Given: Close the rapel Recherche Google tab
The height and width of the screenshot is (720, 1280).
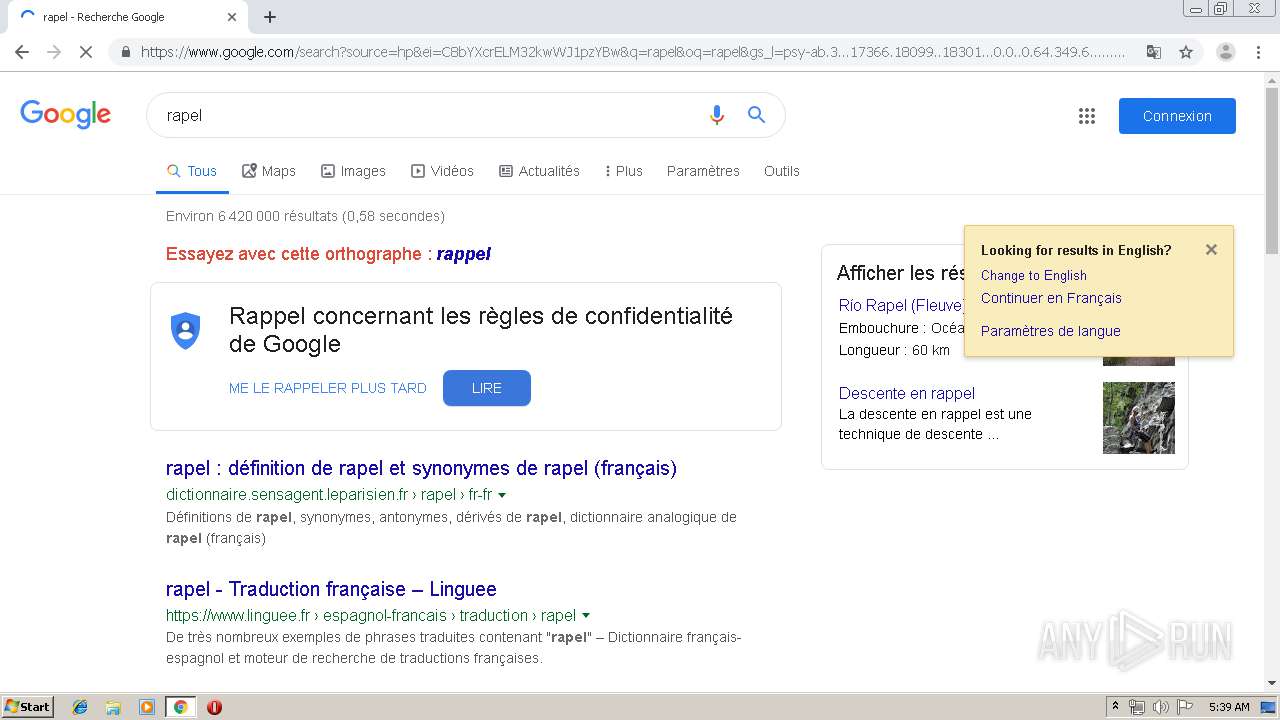Looking at the screenshot, I should click(232, 17).
